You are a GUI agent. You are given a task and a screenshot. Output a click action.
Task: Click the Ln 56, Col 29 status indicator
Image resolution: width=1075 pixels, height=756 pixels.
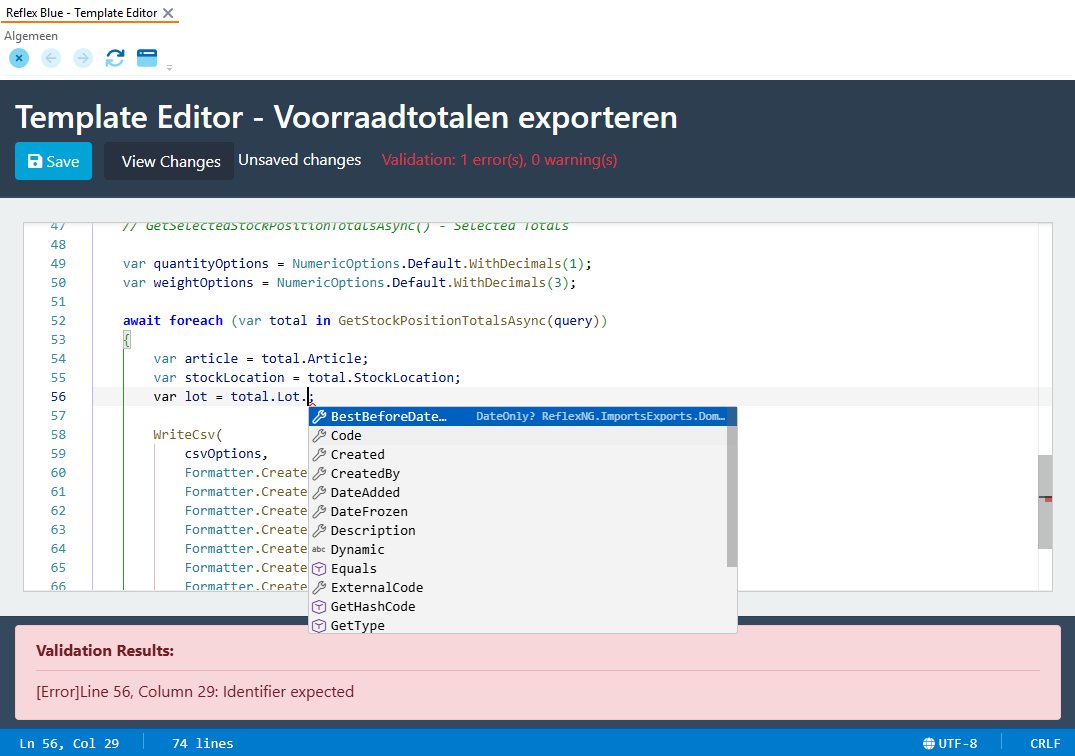tap(69, 744)
